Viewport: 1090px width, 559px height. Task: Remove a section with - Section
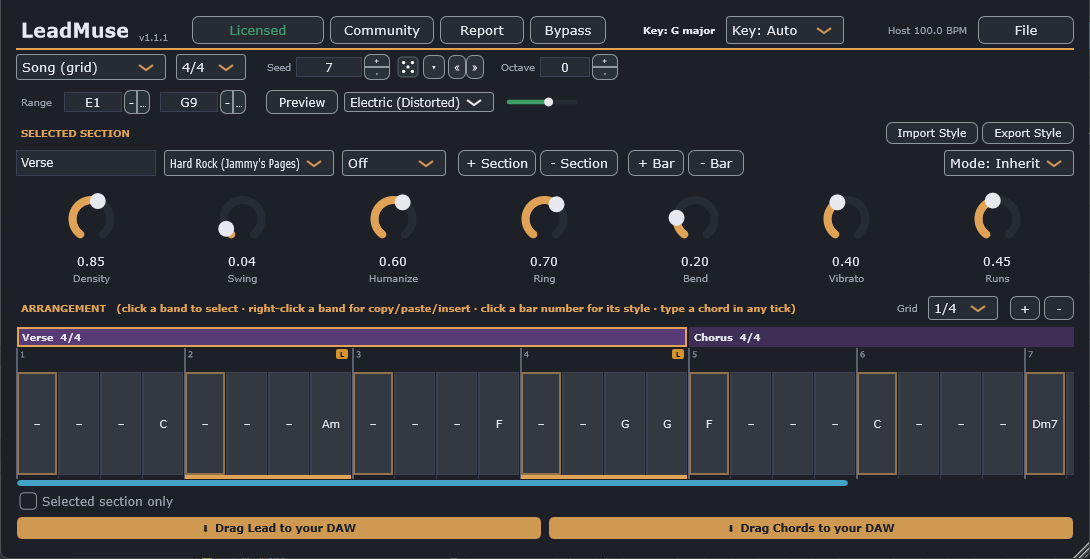pos(579,163)
